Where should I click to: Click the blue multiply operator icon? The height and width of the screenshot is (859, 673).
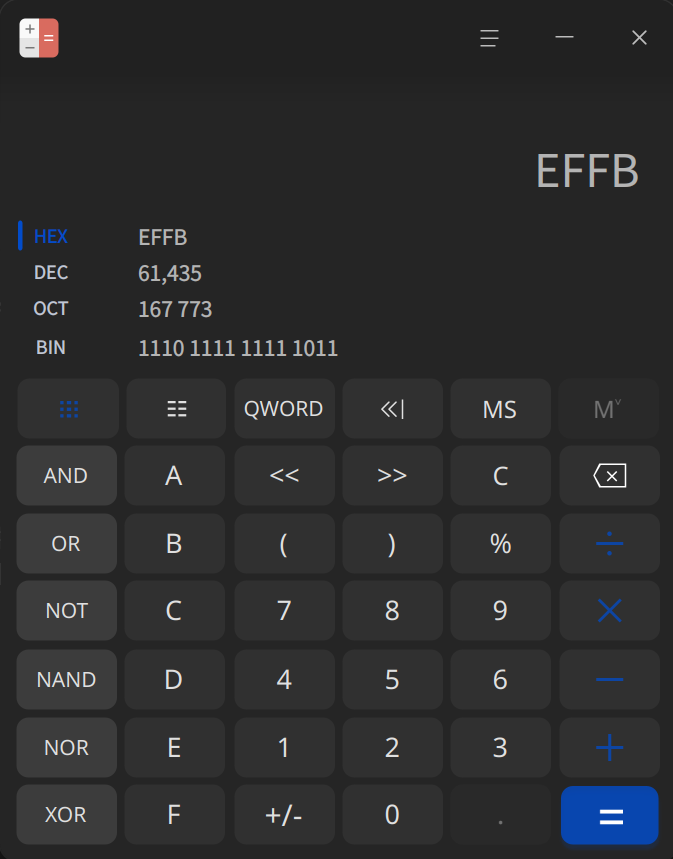pyautogui.click(x=609, y=611)
